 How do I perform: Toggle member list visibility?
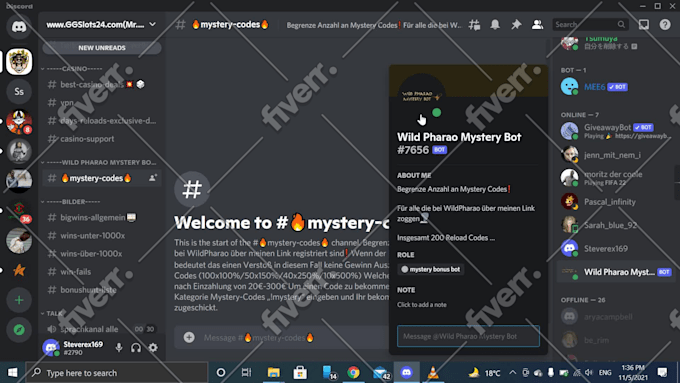(x=537, y=25)
